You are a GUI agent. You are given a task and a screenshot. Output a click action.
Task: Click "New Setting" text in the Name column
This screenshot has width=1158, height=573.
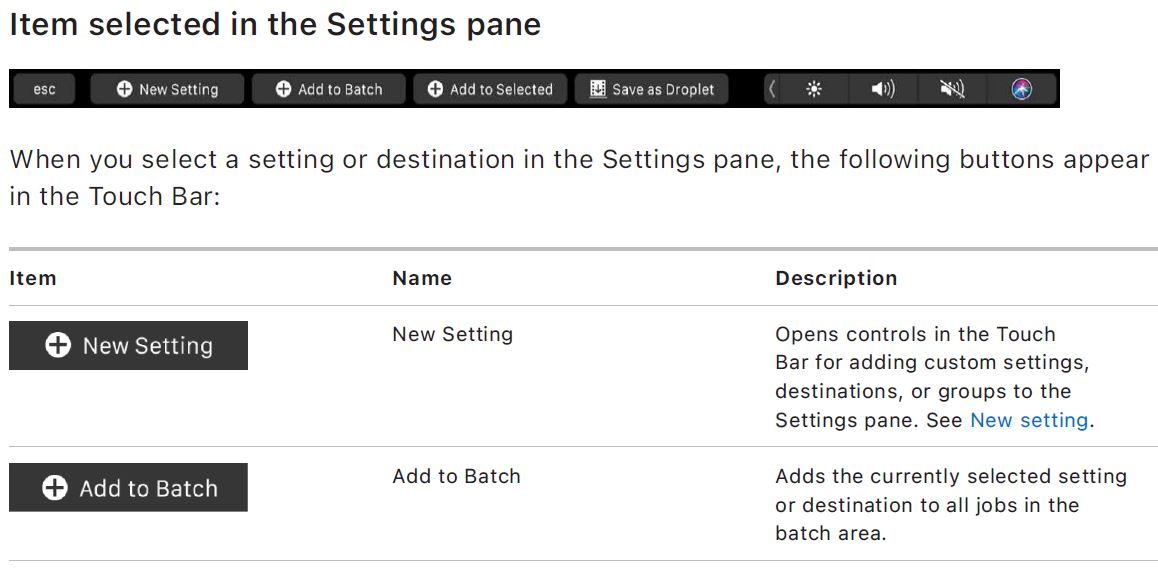point(452,334)
